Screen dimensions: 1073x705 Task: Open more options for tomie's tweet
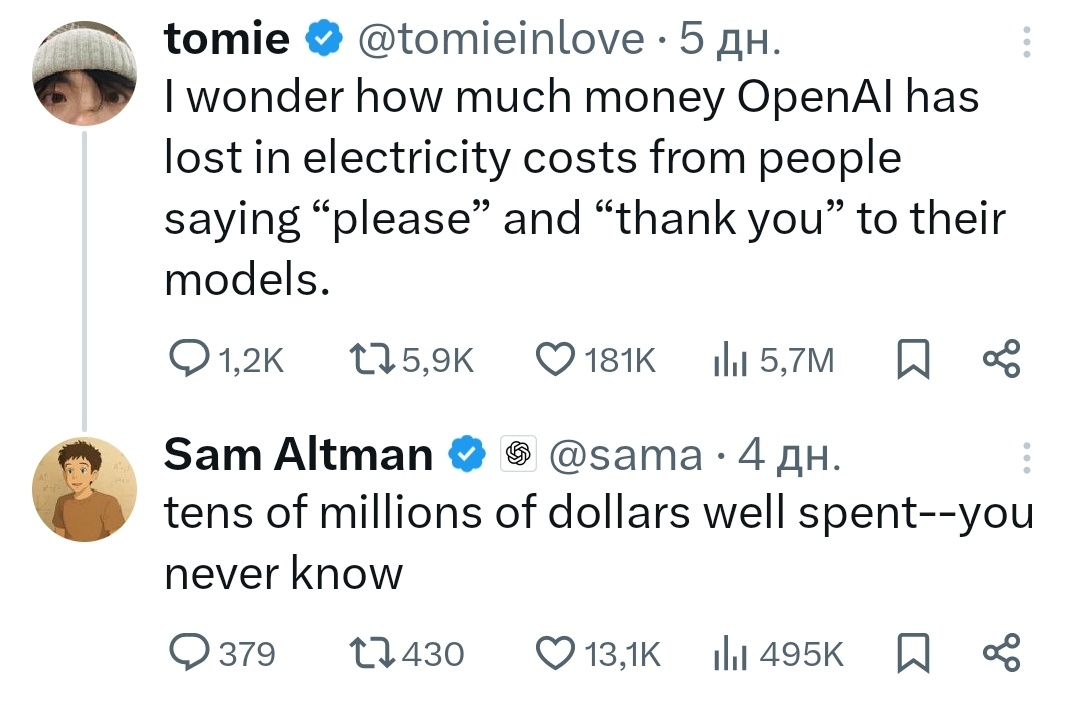pyautogui.click(x=1023, y=41)
